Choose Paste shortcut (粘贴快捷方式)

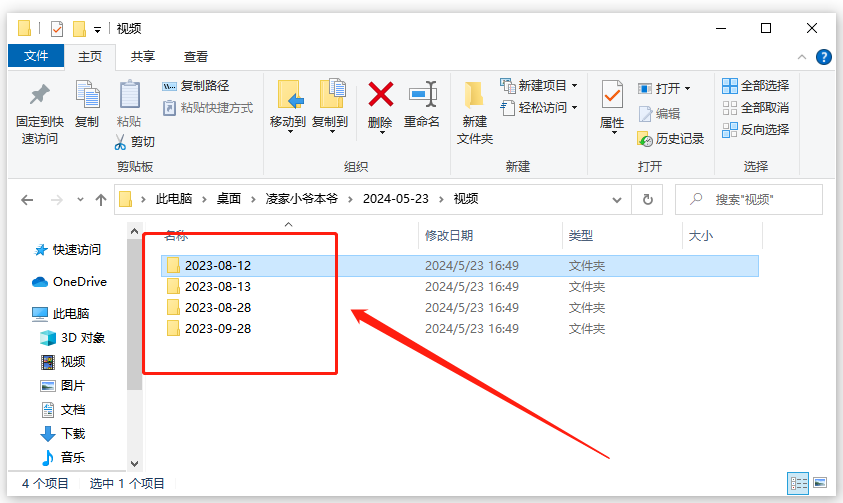click(x=208, y=107)
